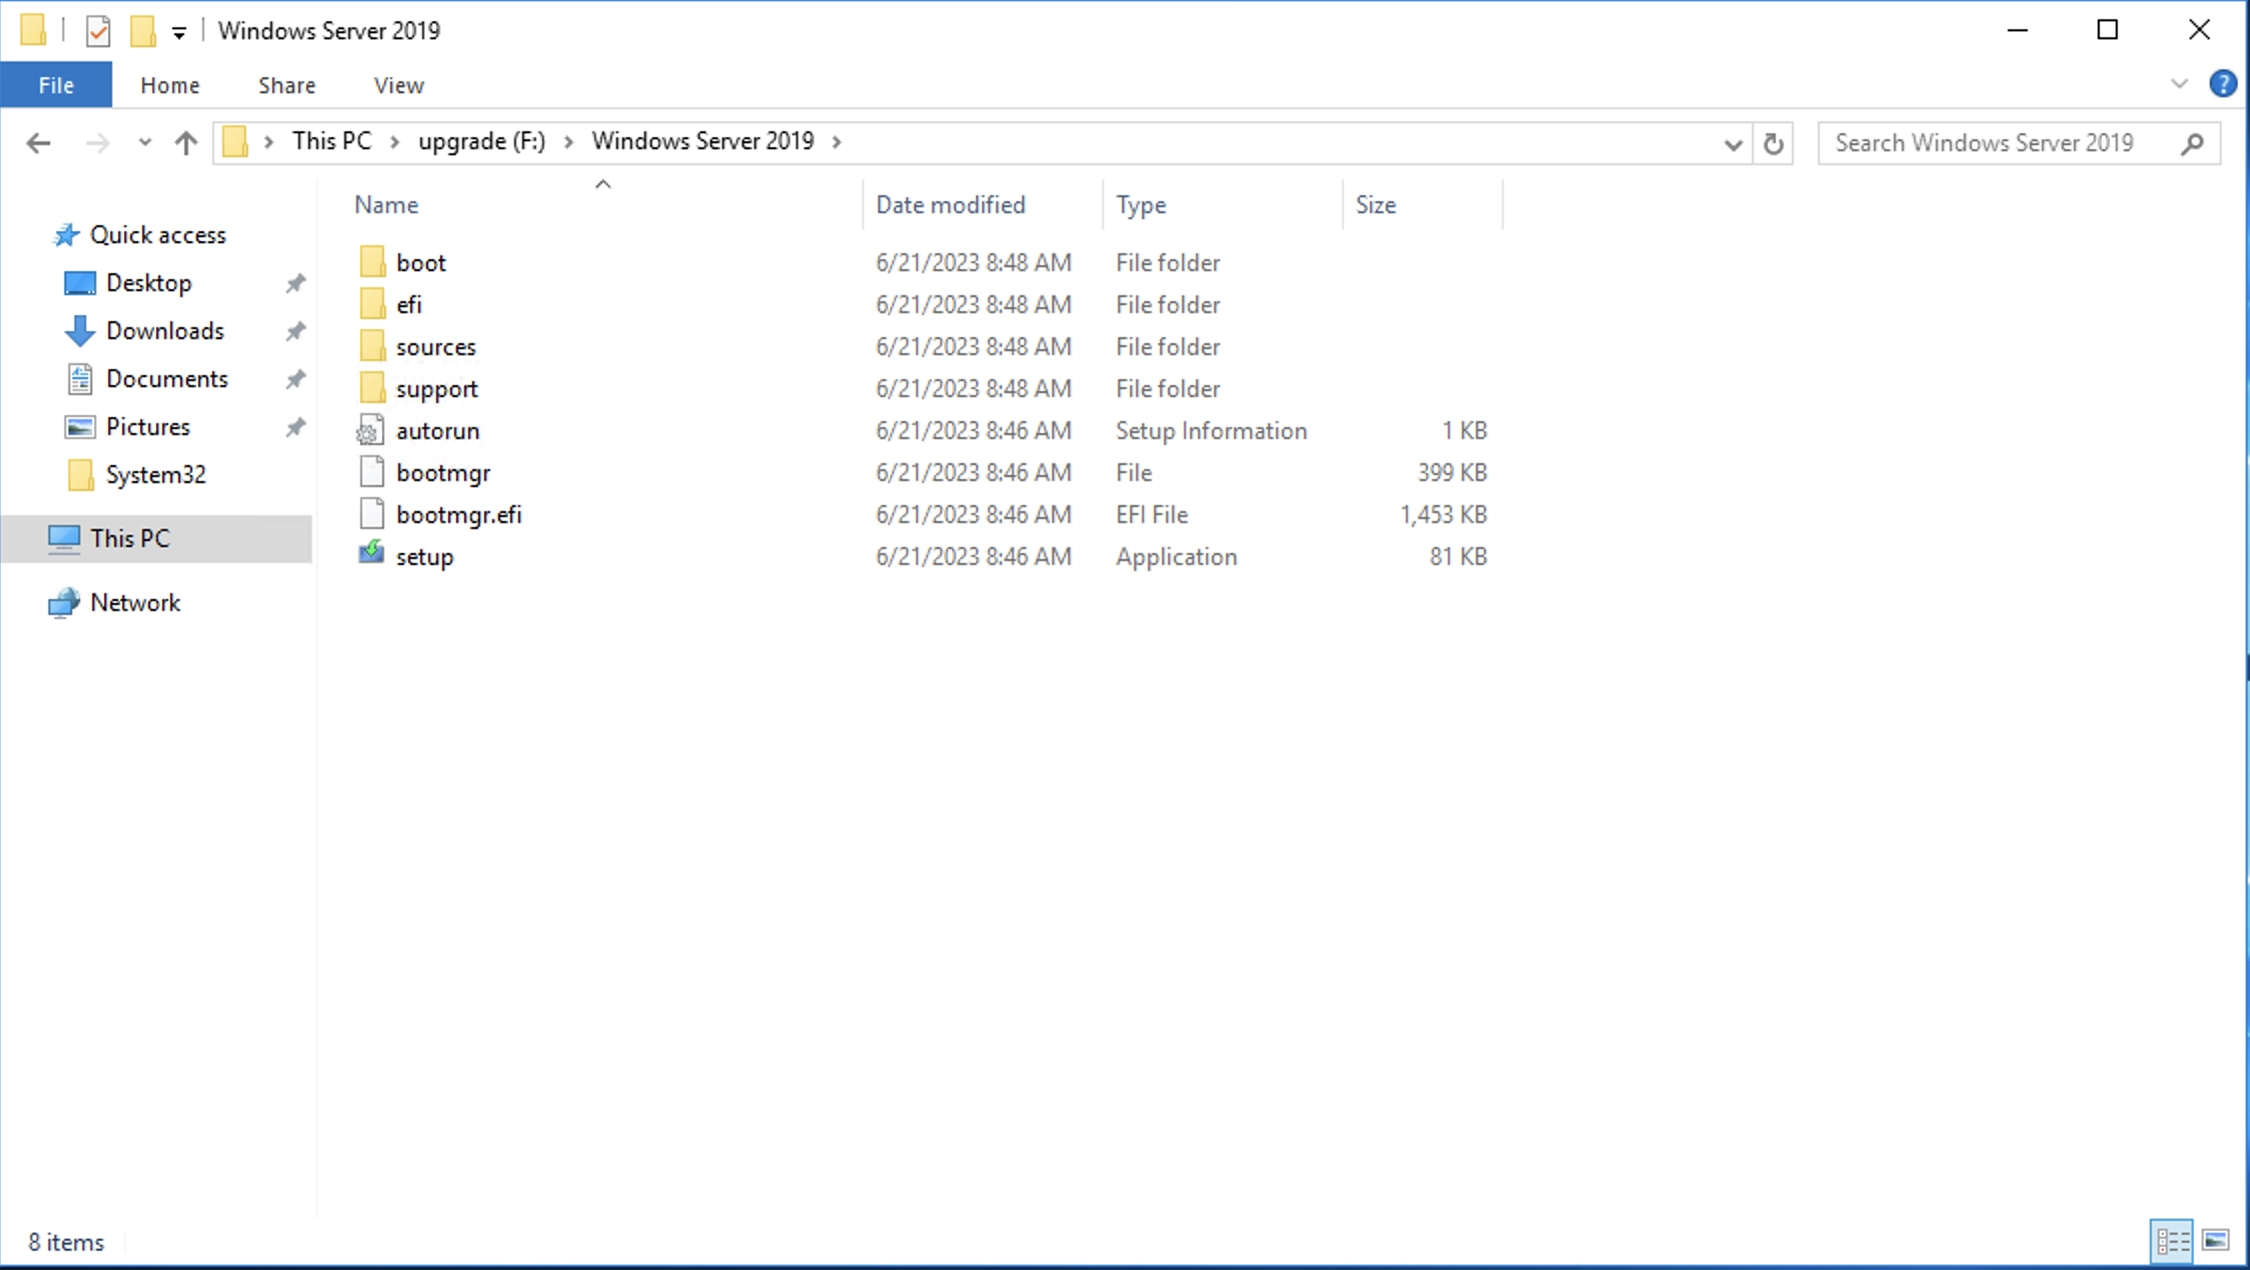This screenshot has height=1270, width=2250.
Task: Click Properties icon in Quick Access Toolbar
Action: pos(98,31)
